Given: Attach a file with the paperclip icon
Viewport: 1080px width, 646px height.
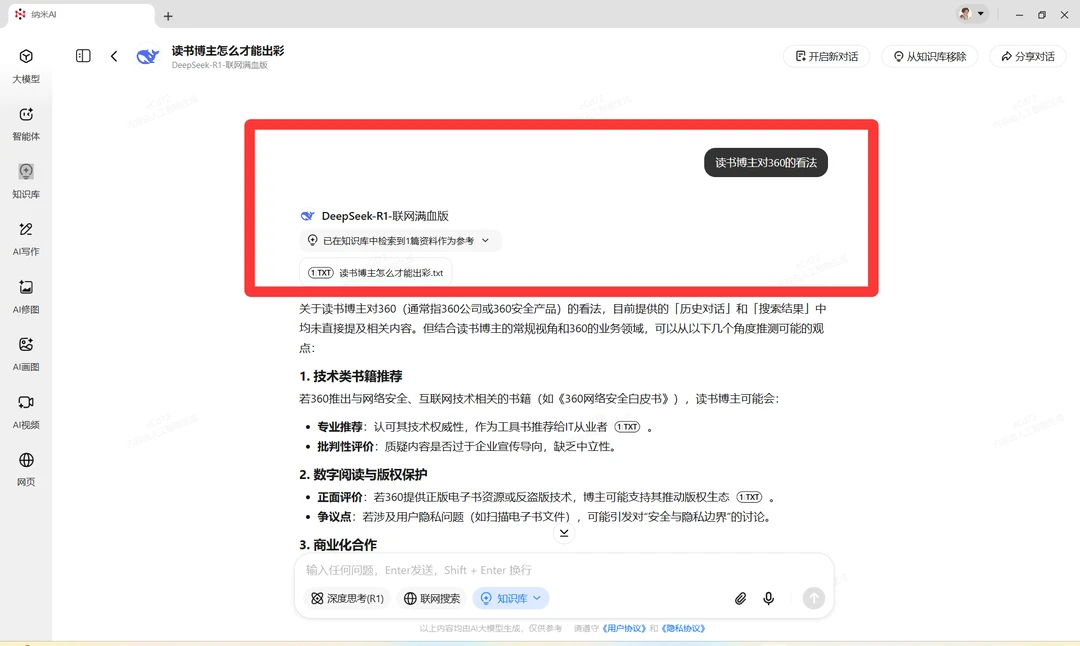Looking at the screenshot, I should (x=740, y=598).
